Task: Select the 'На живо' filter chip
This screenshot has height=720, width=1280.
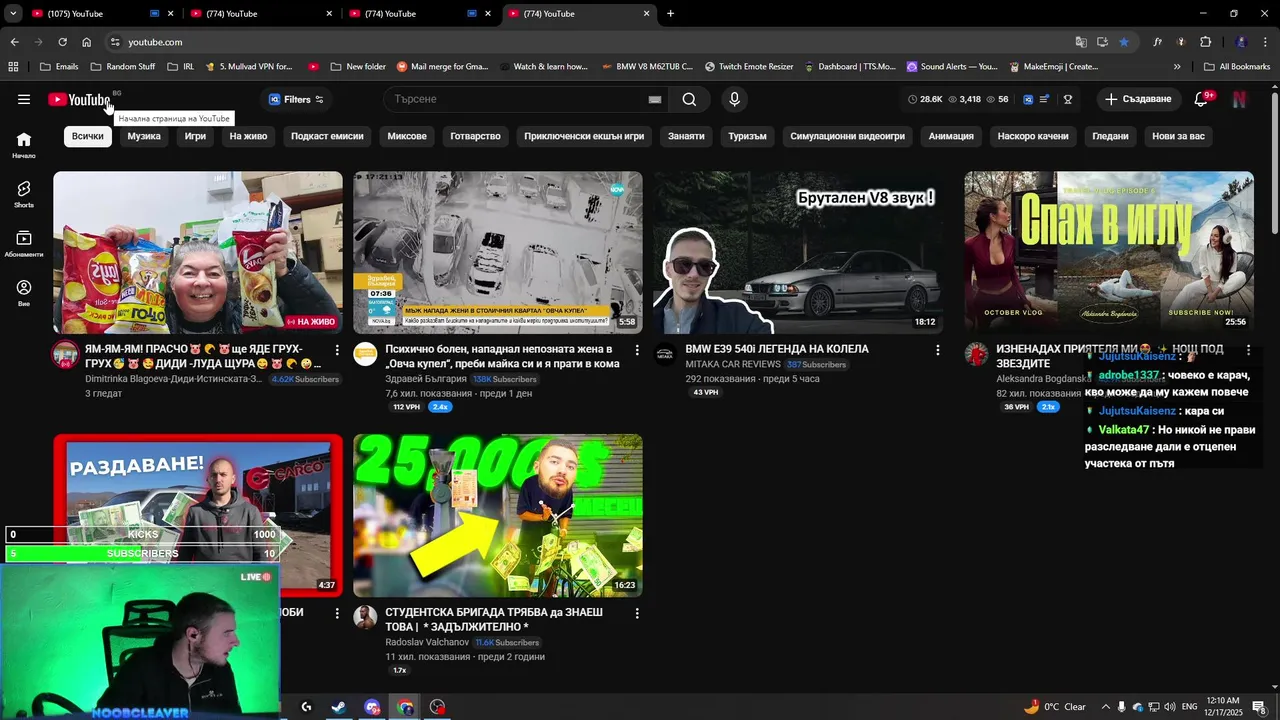Action: [x=248, y=136]
